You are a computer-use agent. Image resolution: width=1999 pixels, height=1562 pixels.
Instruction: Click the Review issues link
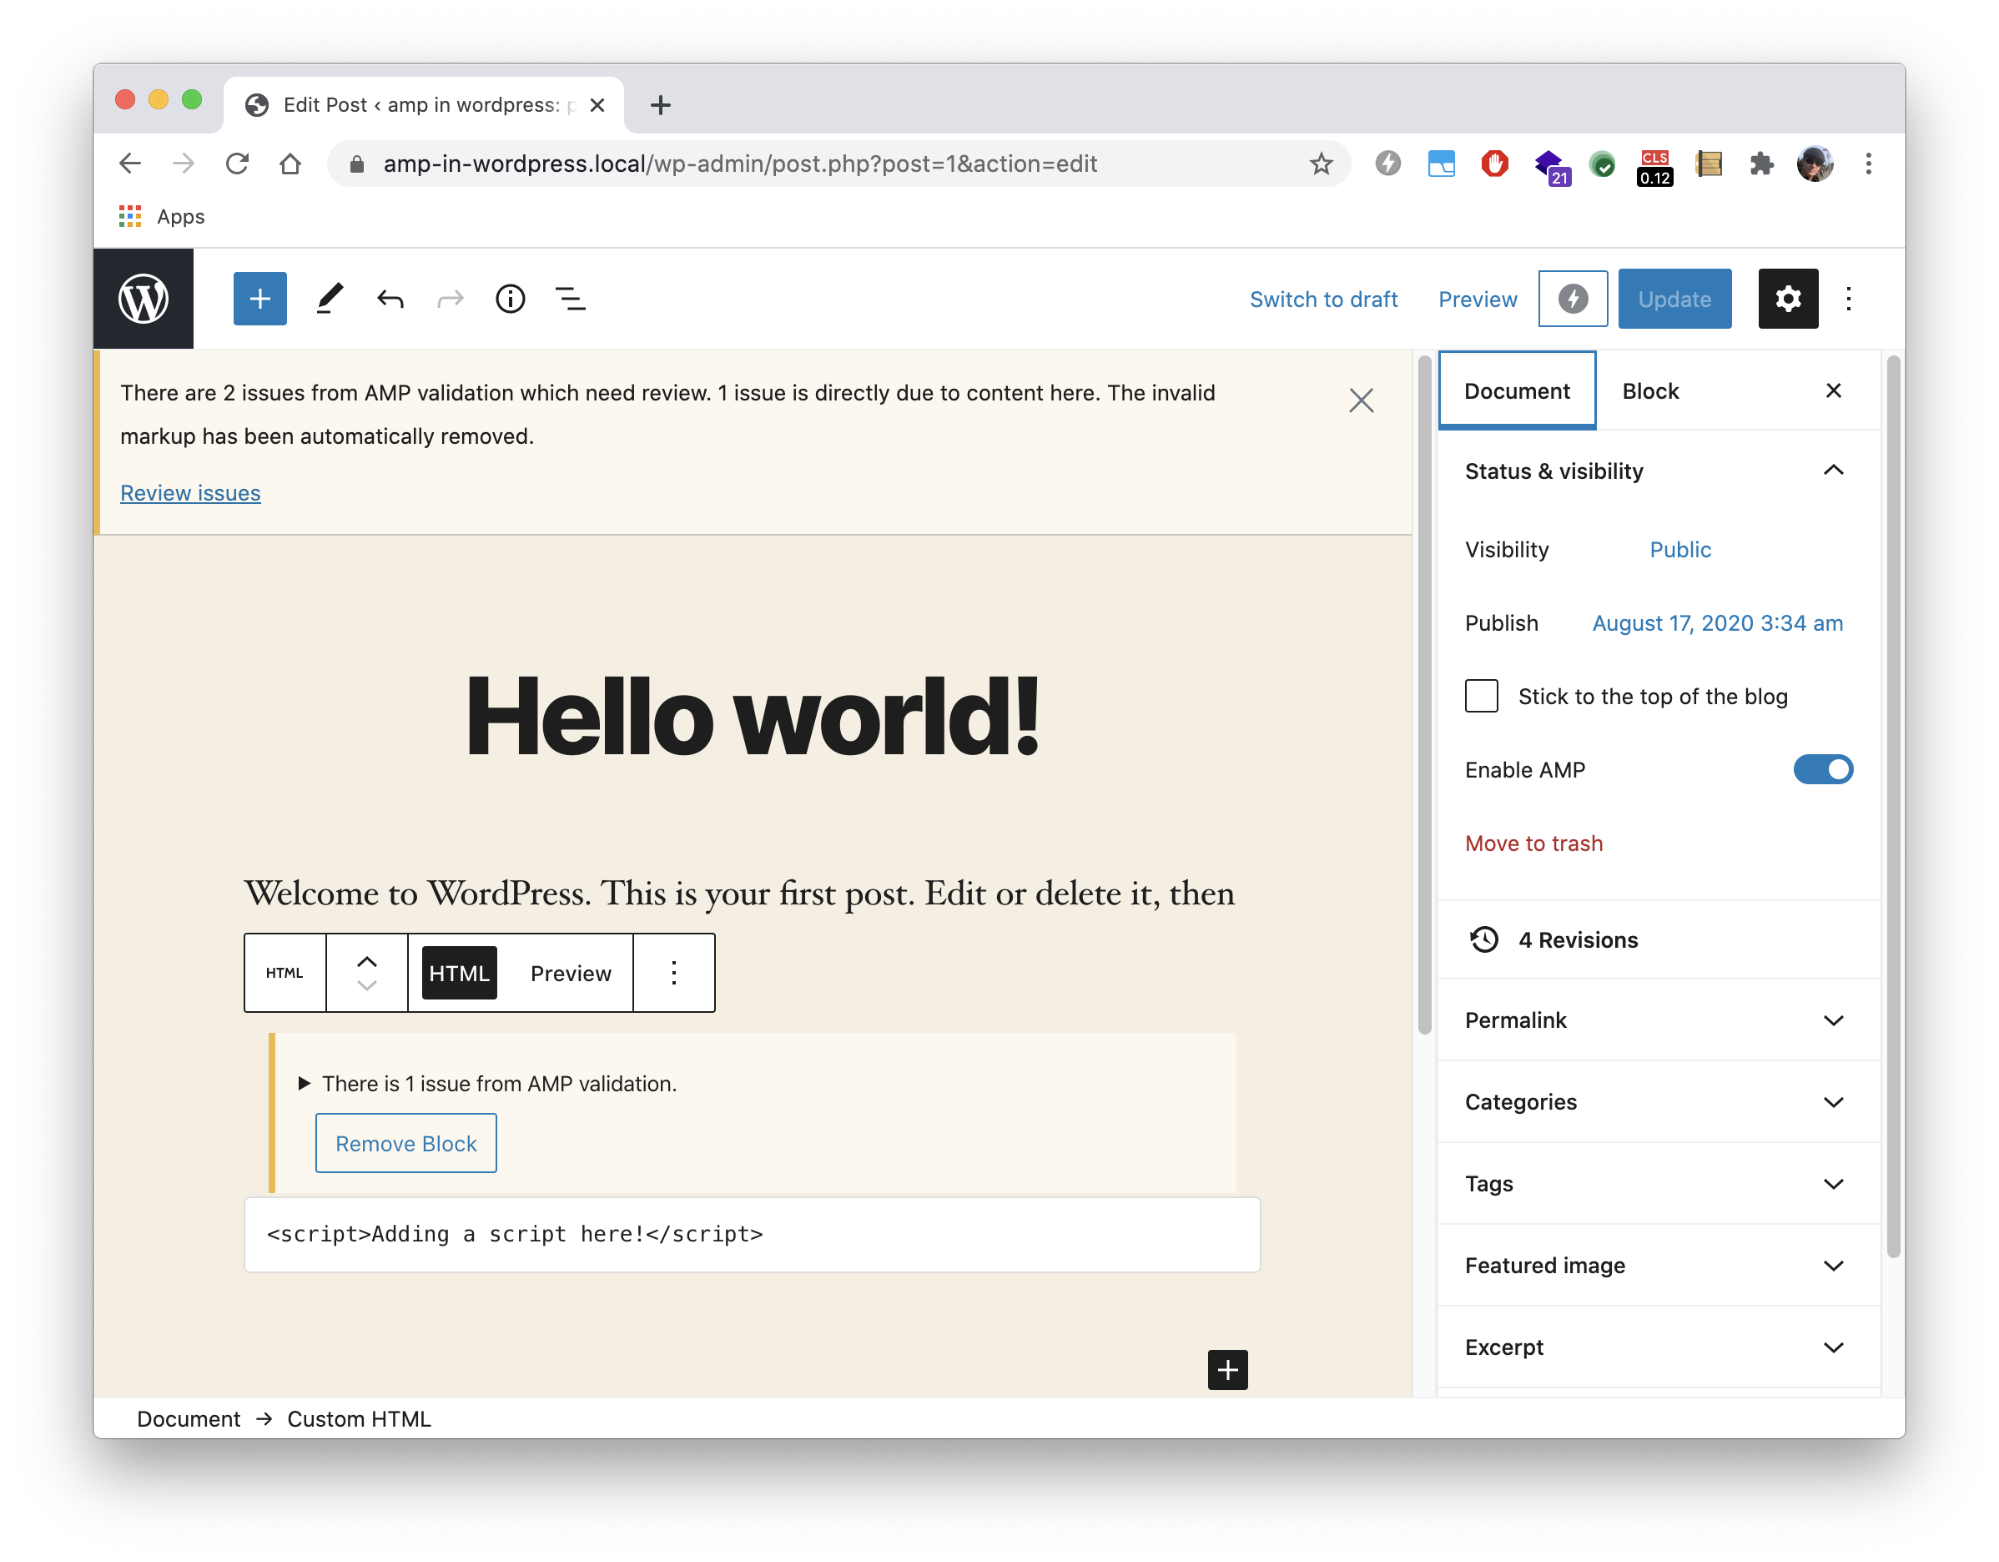(x=190, y=492)
